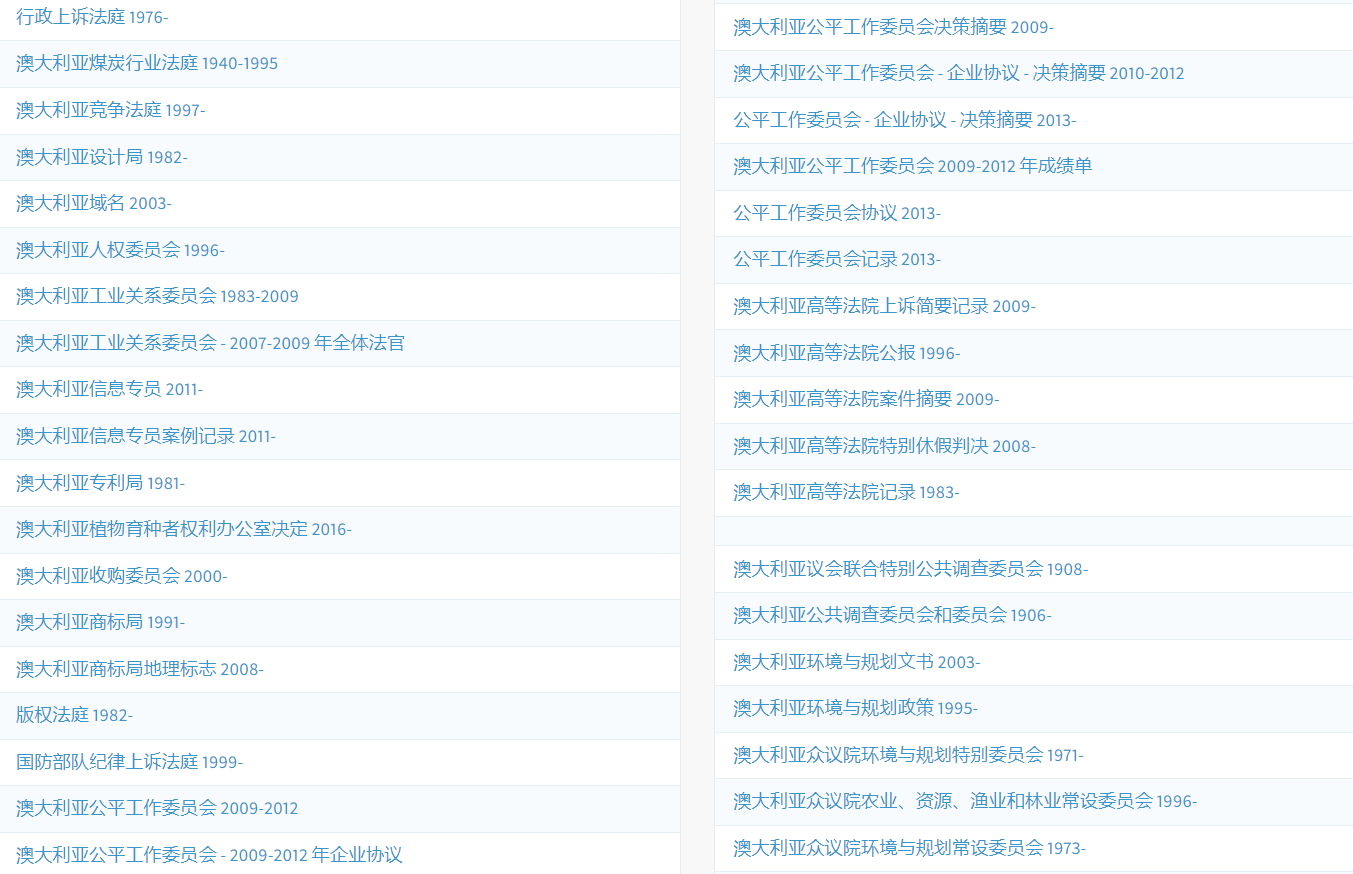Open 澳大利亚环境与规划文书 2003- link
The image size is (1353, 874).
point(857,662)
